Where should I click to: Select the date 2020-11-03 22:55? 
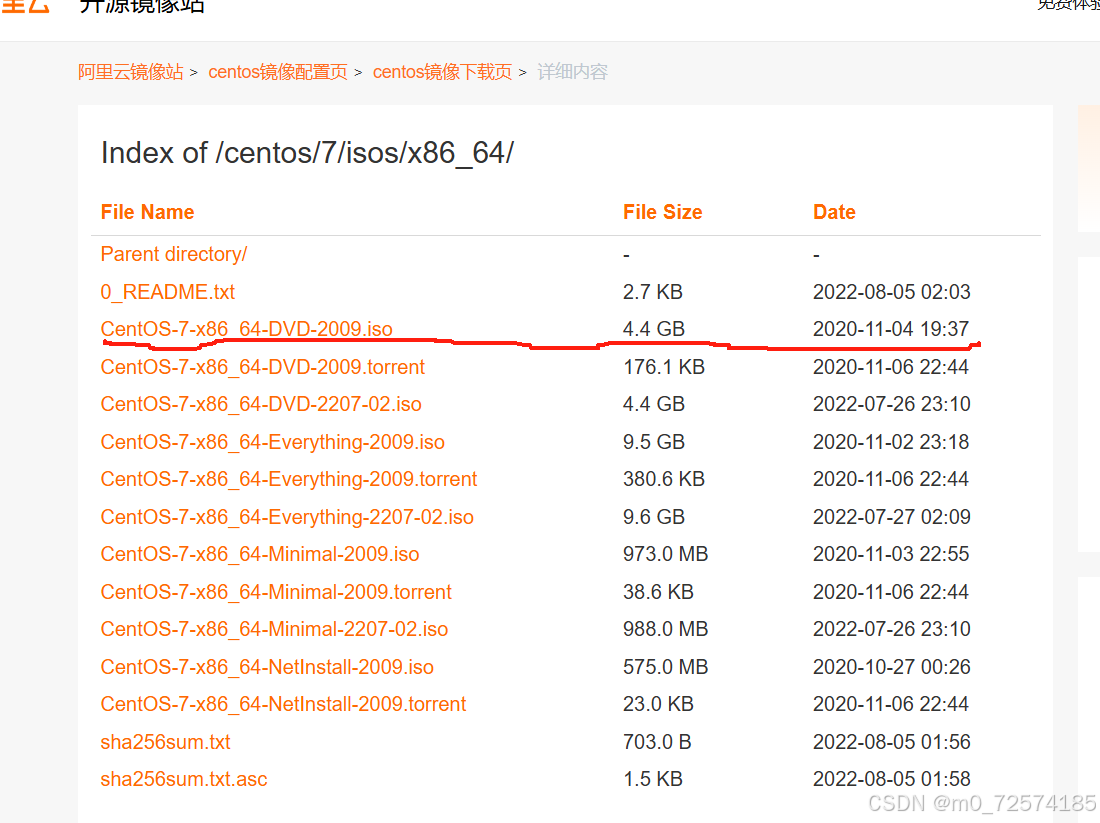[891, 554]
